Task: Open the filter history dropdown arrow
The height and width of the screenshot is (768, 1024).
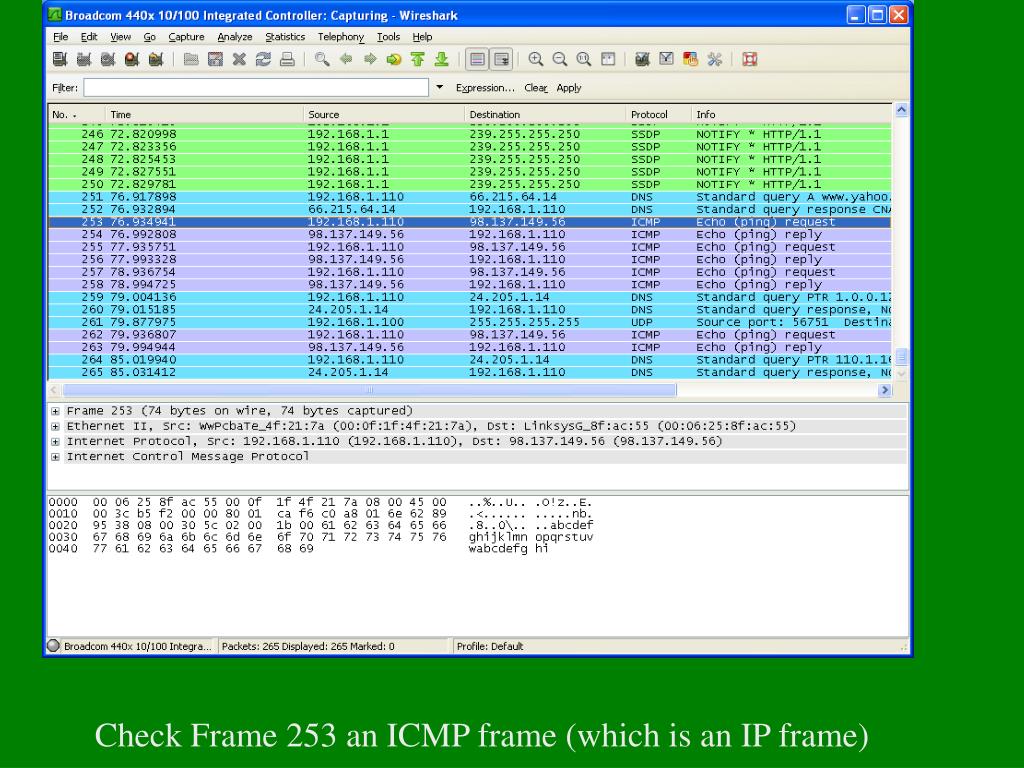Action: click(x=440, y=88)
